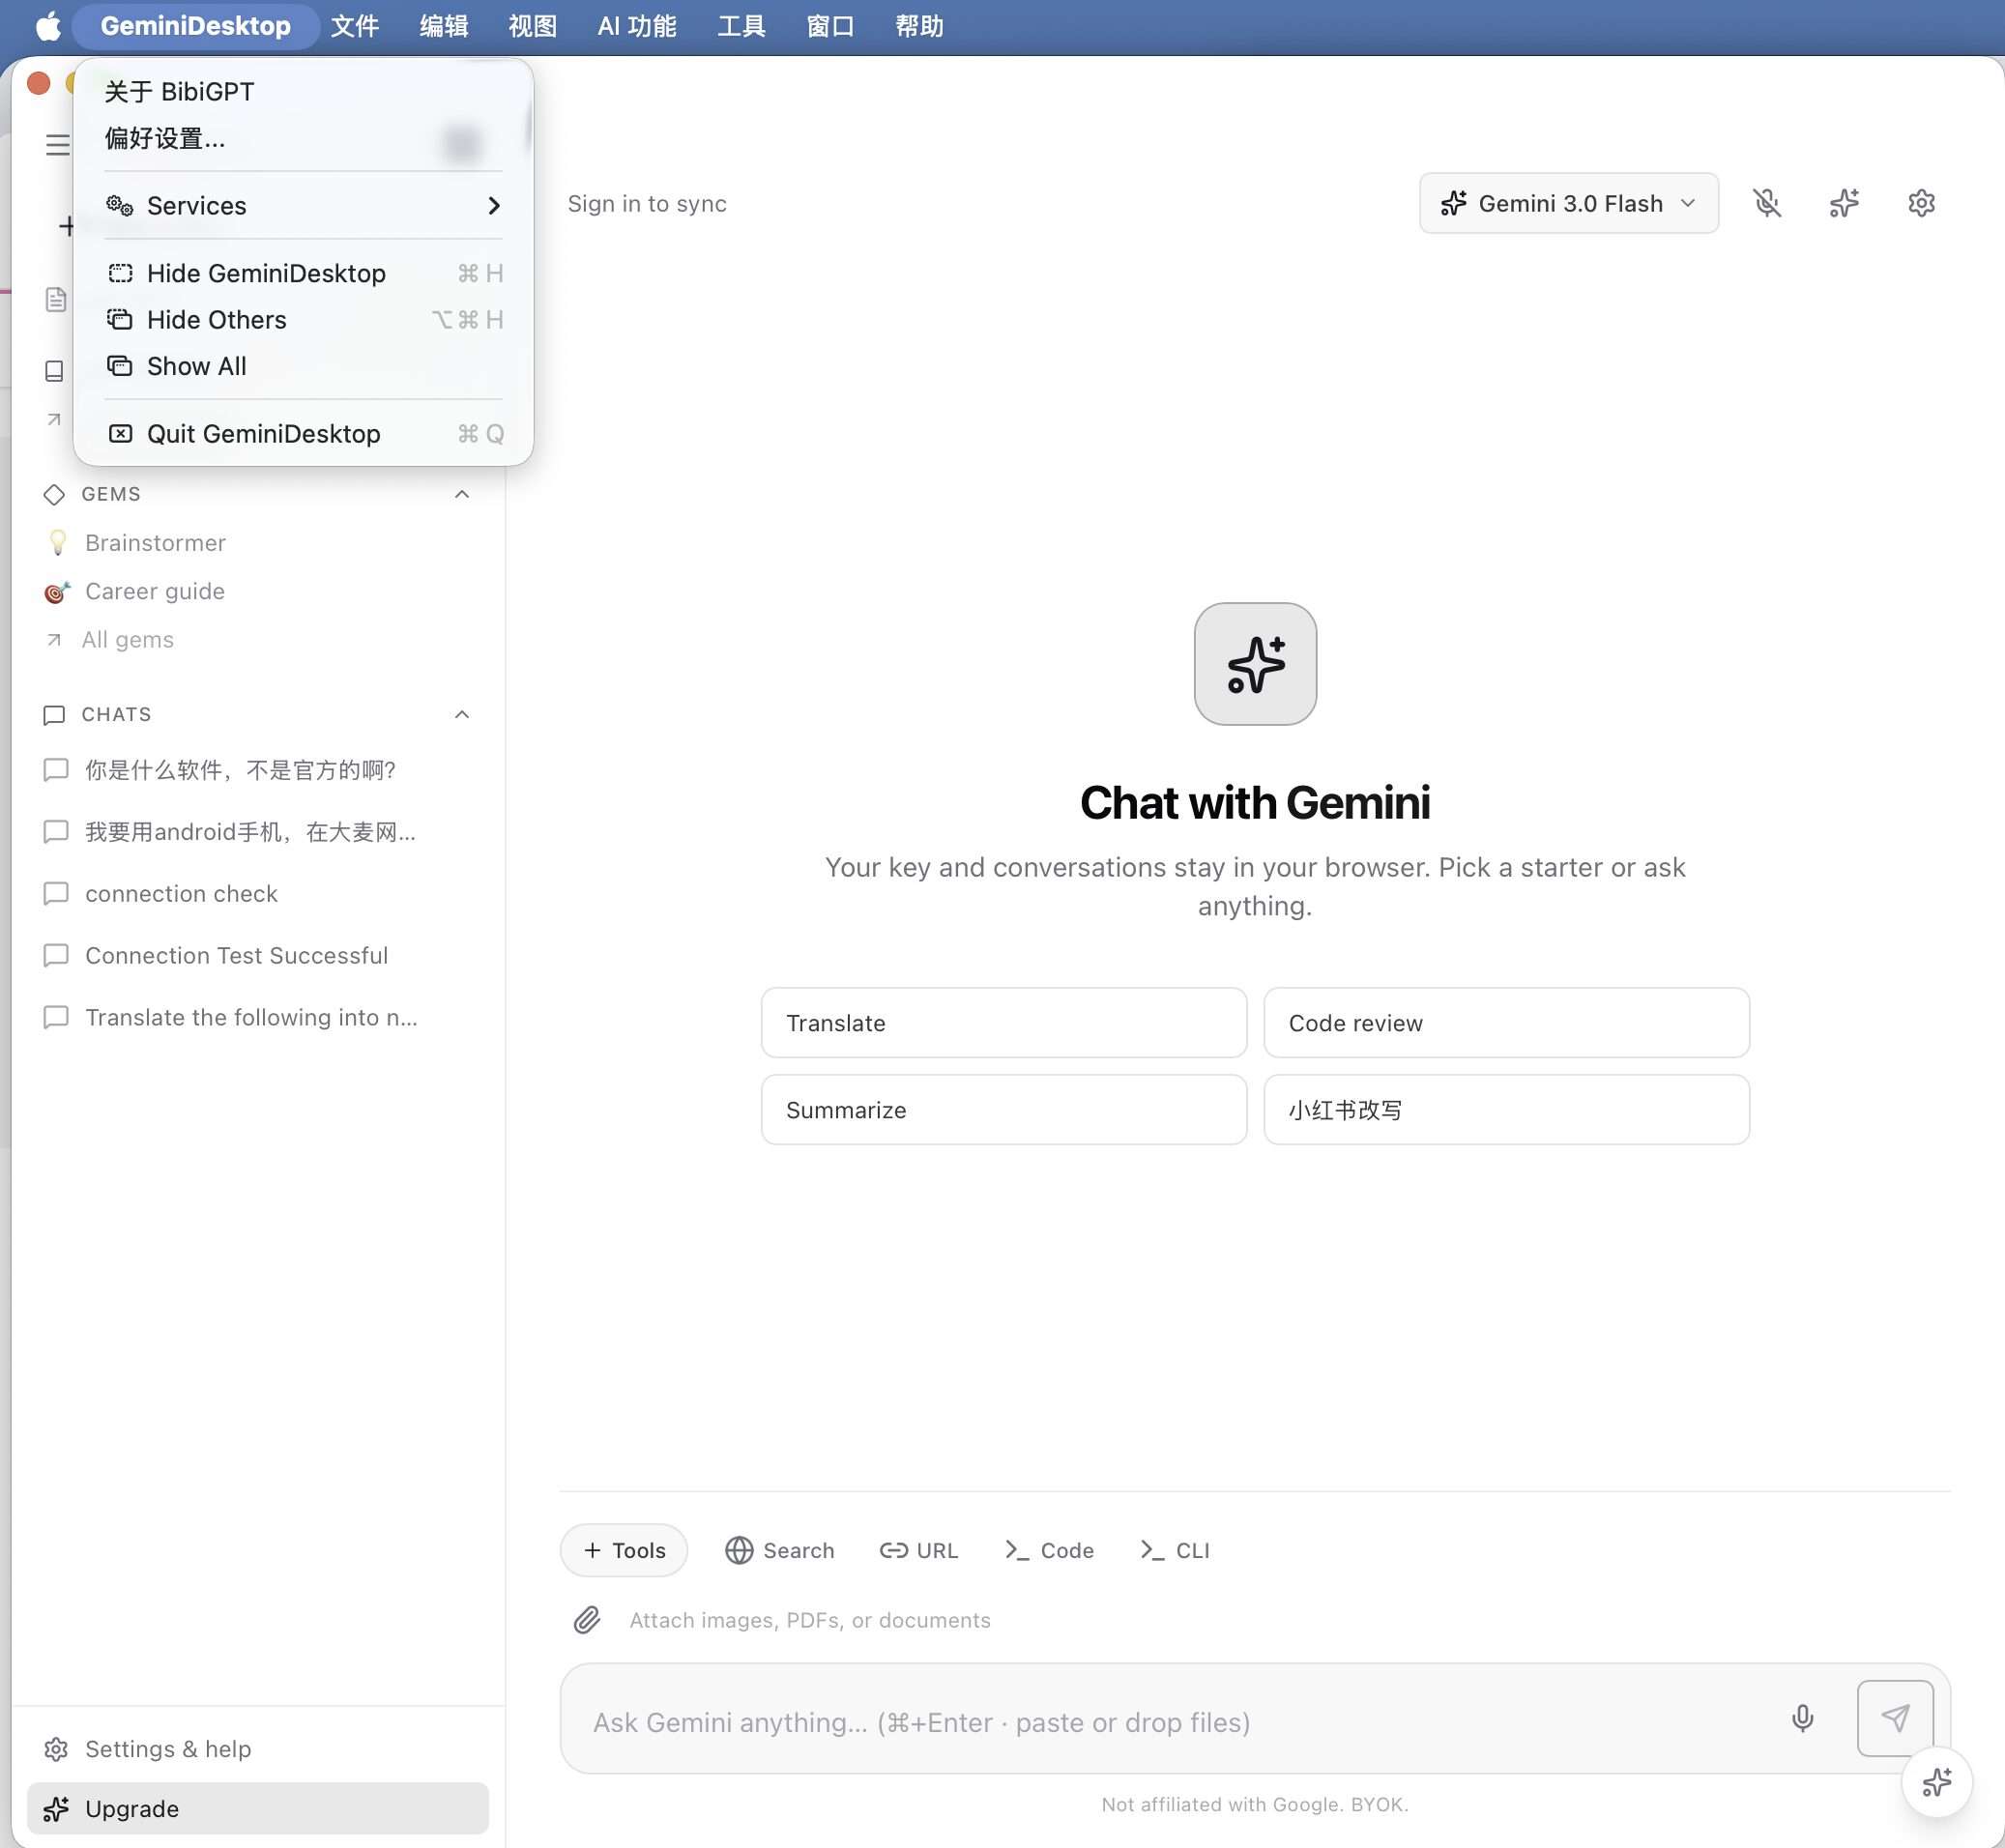The height and width of the screenshot is (1848, 2005).
Task: Toggle the muted microphone icon in header
Action: coord(1767,203)
